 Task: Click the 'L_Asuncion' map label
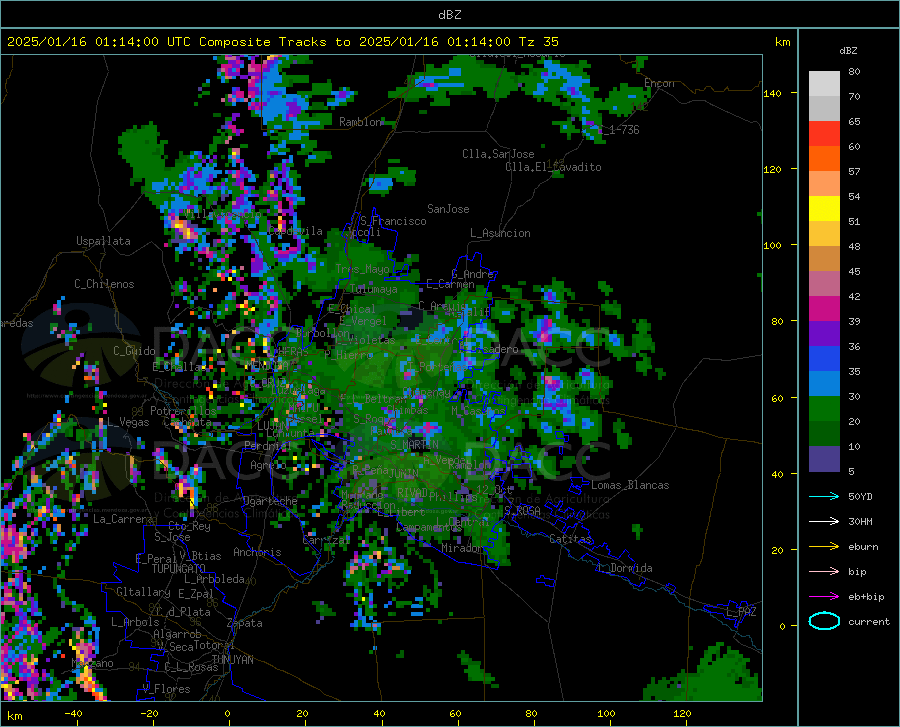500,233
